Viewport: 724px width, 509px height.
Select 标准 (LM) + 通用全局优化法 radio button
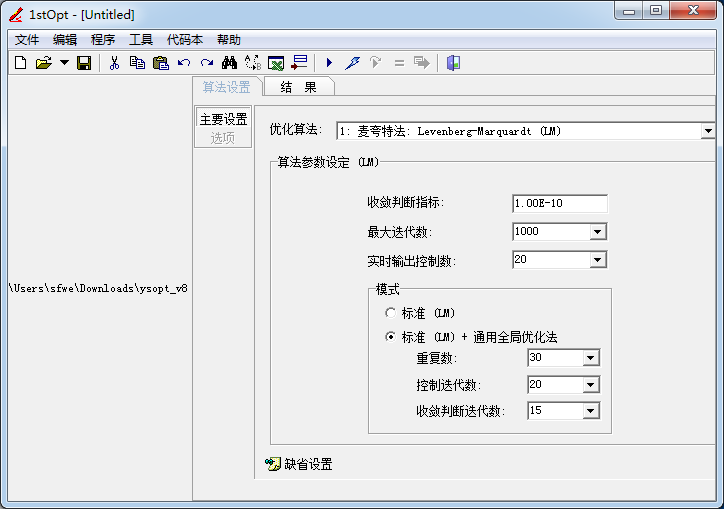pyautogui.click(x=391, y=337)
